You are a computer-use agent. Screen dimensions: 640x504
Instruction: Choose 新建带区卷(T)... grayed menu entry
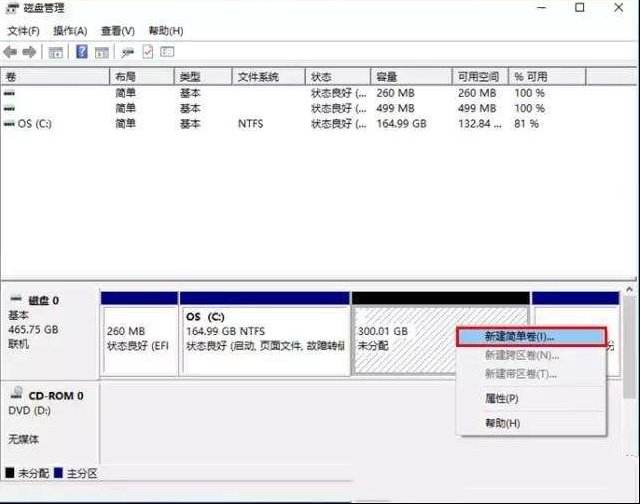tap(531, 374)
